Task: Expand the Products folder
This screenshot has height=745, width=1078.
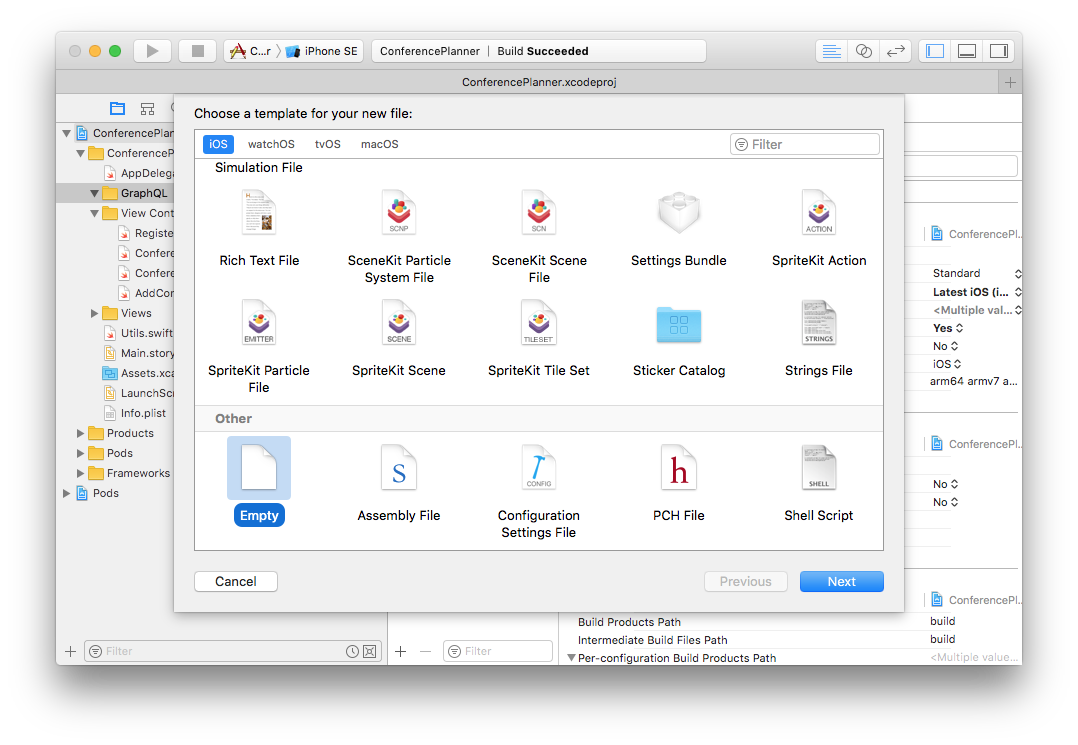Action: [x=80, y=433]
